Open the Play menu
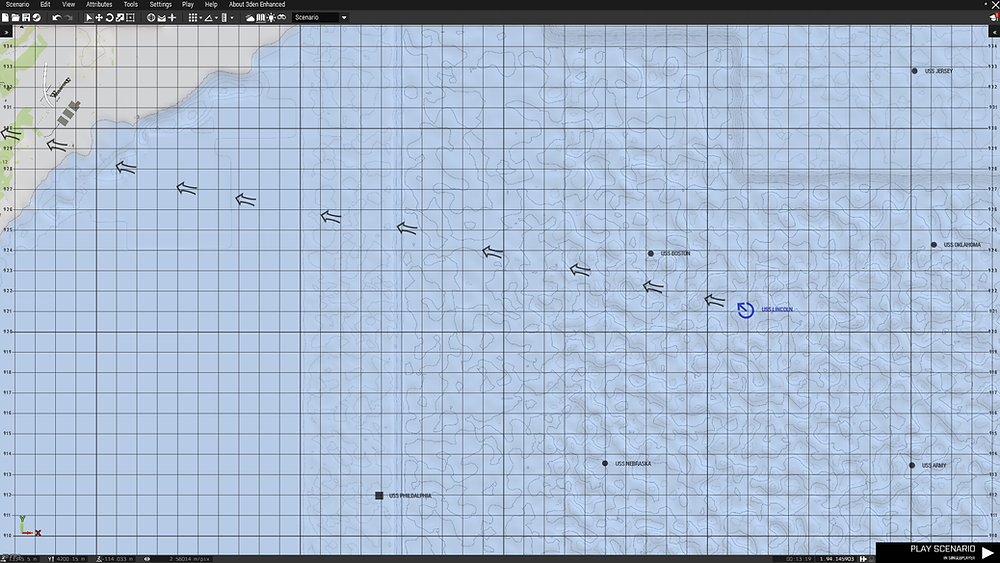This screenshot has width=1000, height=563. point(188,4)
